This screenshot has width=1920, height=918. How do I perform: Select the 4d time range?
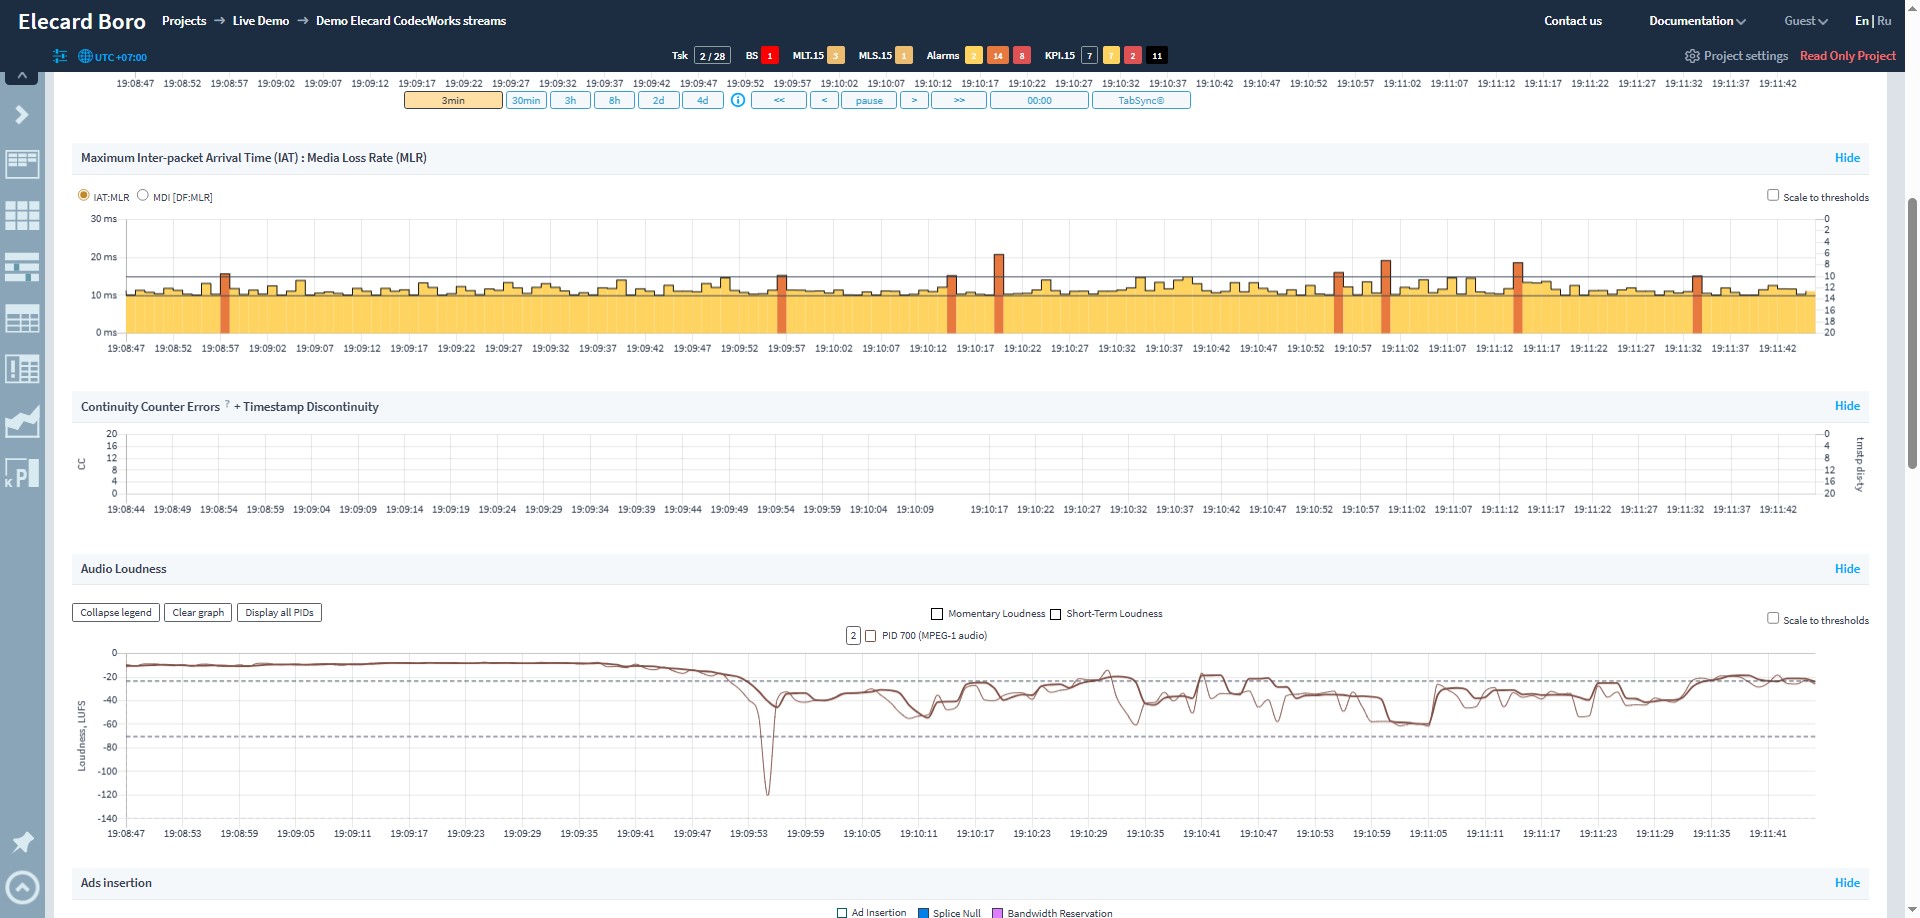[702, 100]
